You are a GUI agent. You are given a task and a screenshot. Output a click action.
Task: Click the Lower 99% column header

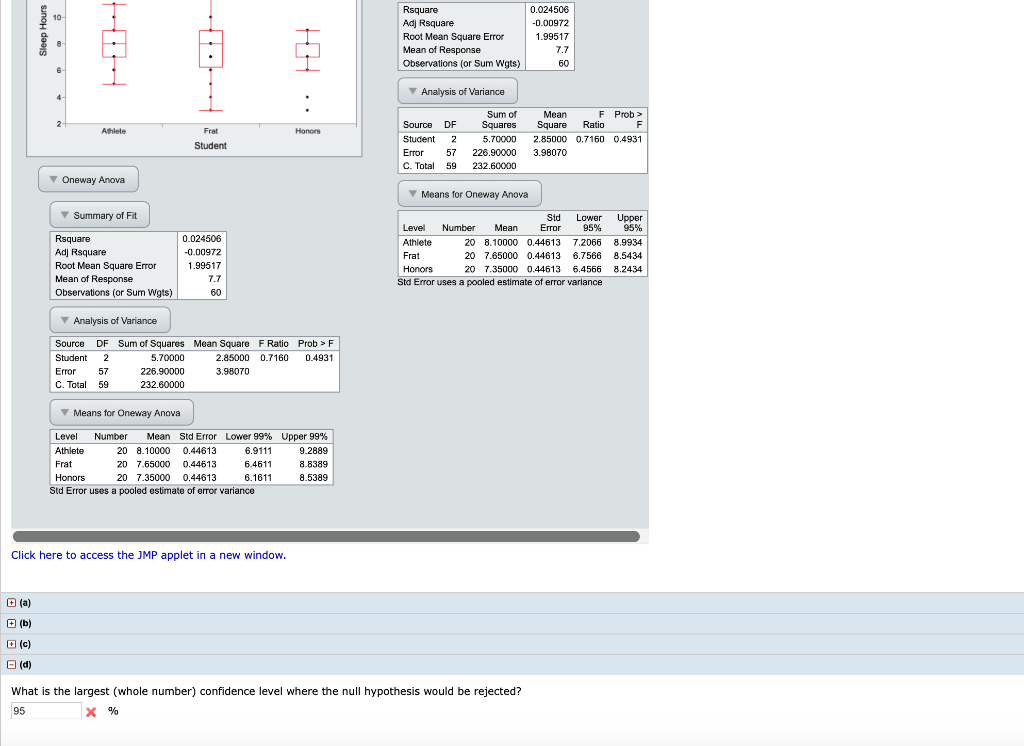tap(249, 436)
